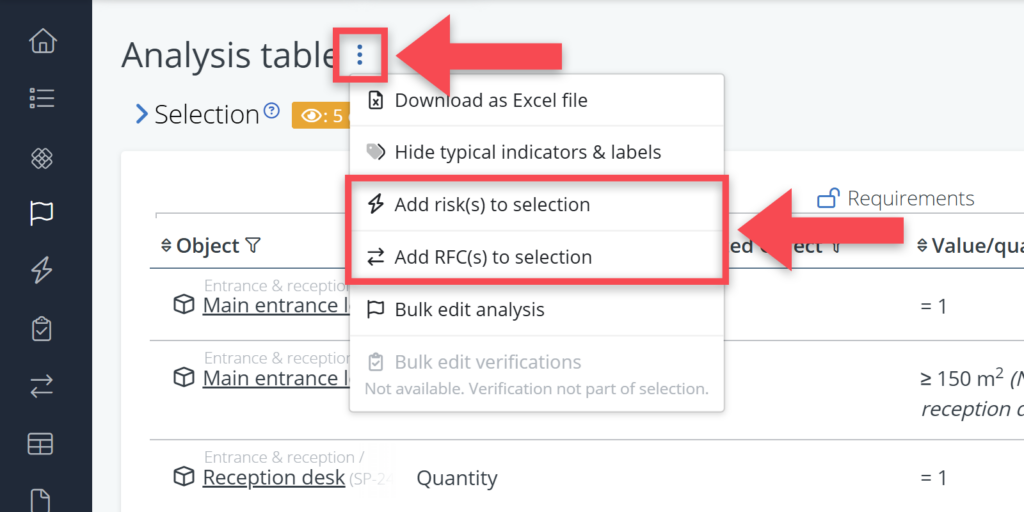Open the list view sidebar icon
This screenshot has height=512, width=1024.
[42, 98]
